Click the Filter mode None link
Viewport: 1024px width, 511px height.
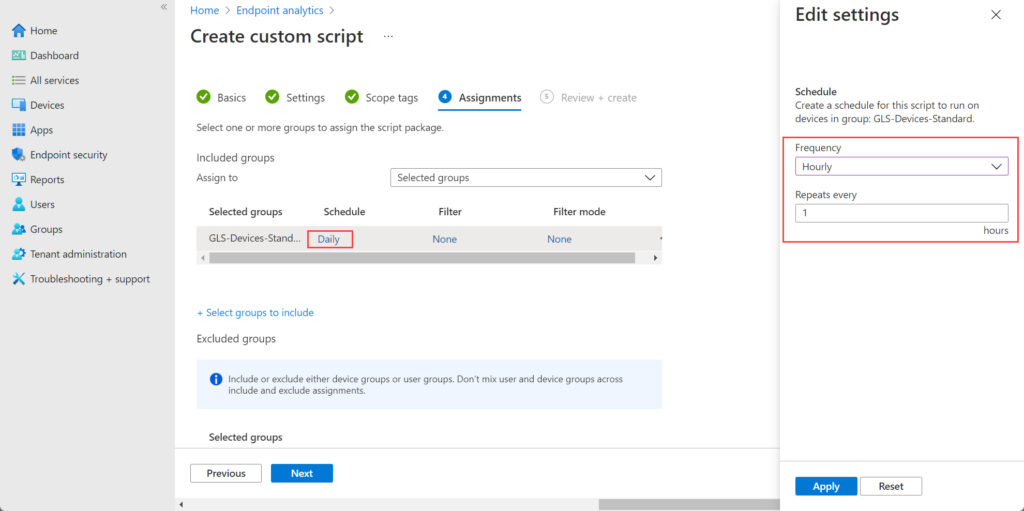tap(560, 239)
